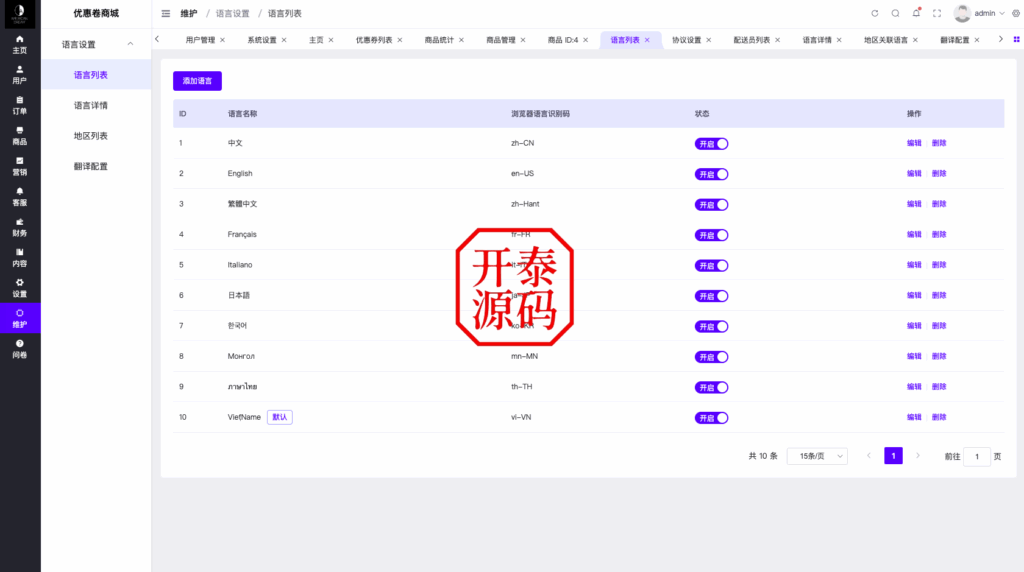Open the 主页 home sidebar icon
1024x572 pixels.
[20, 44]
